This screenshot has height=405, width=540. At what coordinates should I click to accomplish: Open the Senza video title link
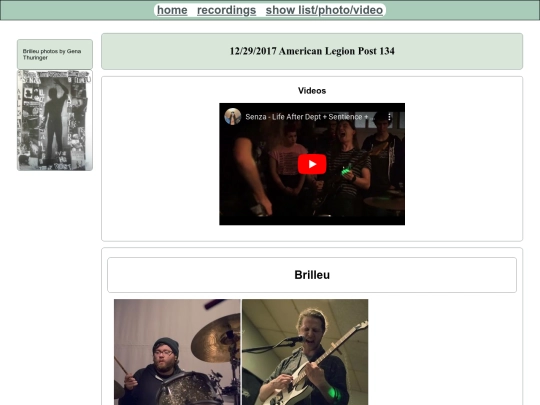pyautogui.click(x=310, y=117)
